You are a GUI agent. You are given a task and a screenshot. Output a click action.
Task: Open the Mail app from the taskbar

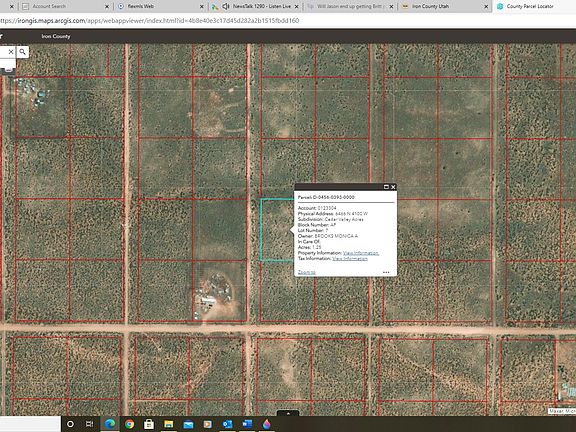(x=188, y=424)
